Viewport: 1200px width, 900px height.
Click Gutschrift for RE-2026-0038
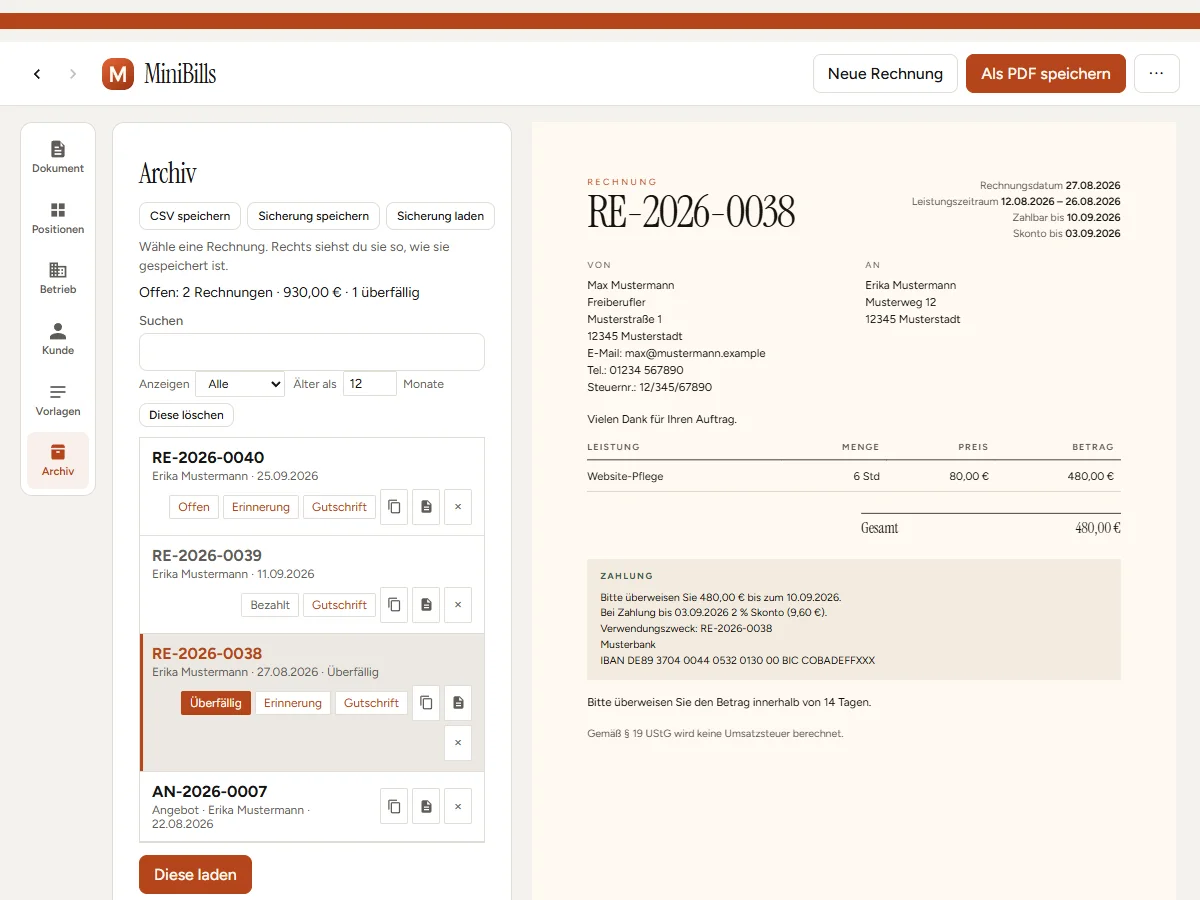371,703
